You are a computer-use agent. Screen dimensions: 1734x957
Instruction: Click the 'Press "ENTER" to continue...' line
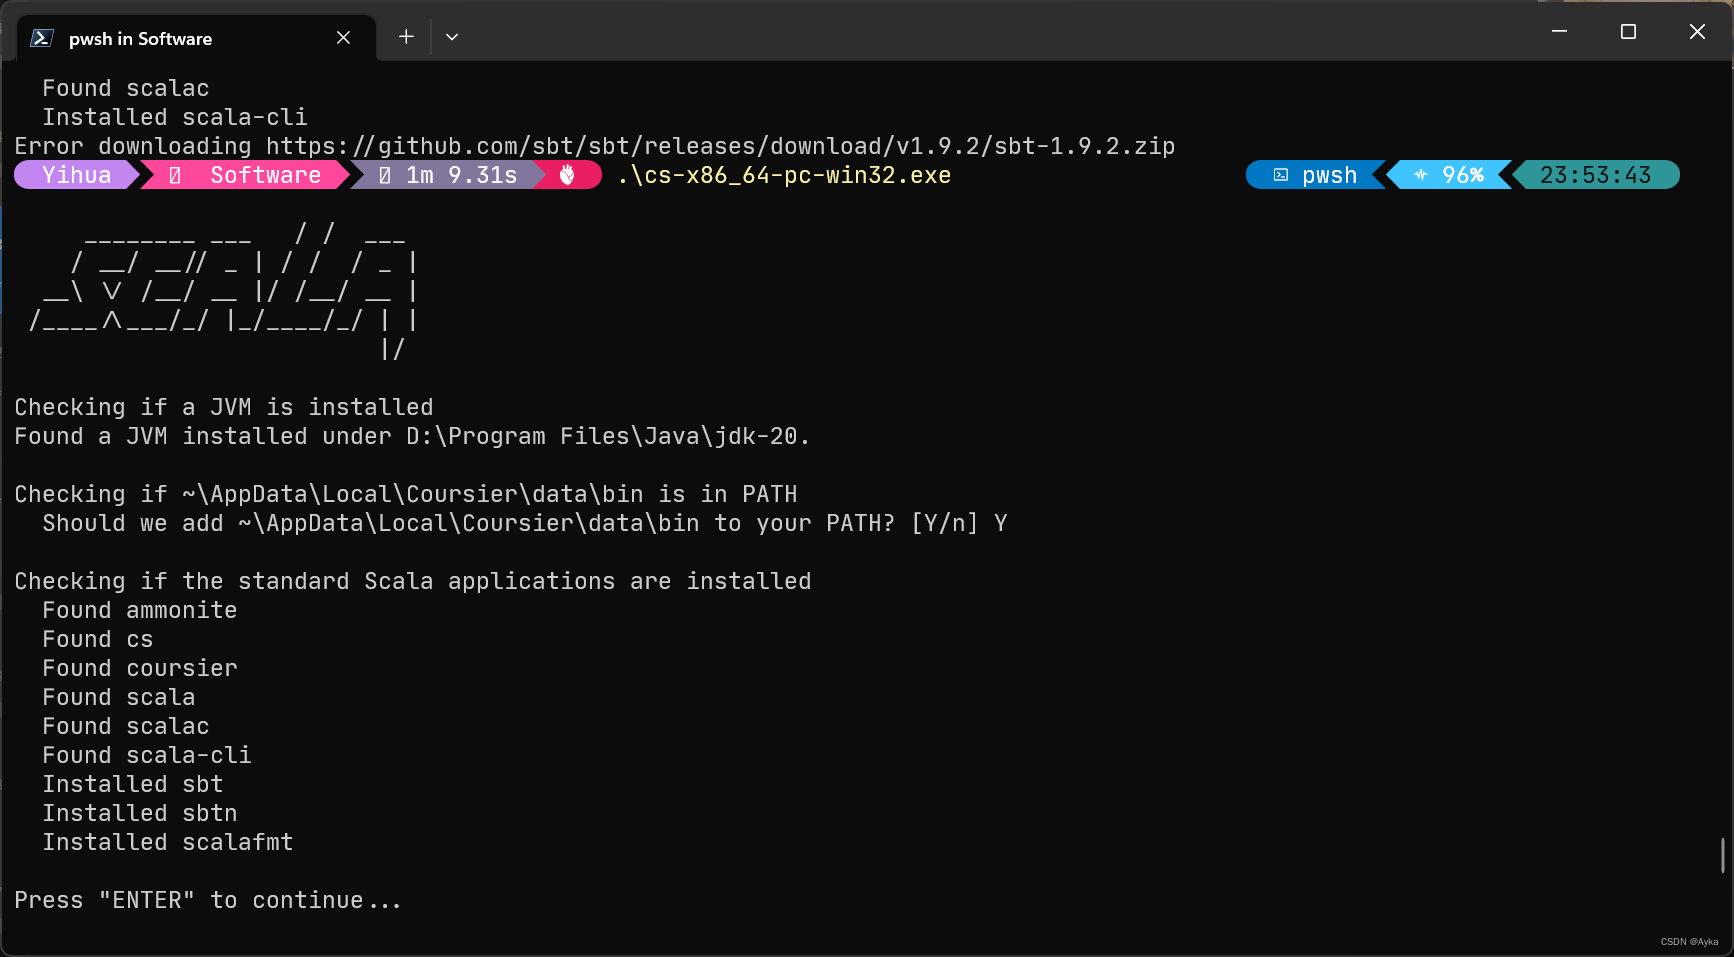[x=208, y=900]
